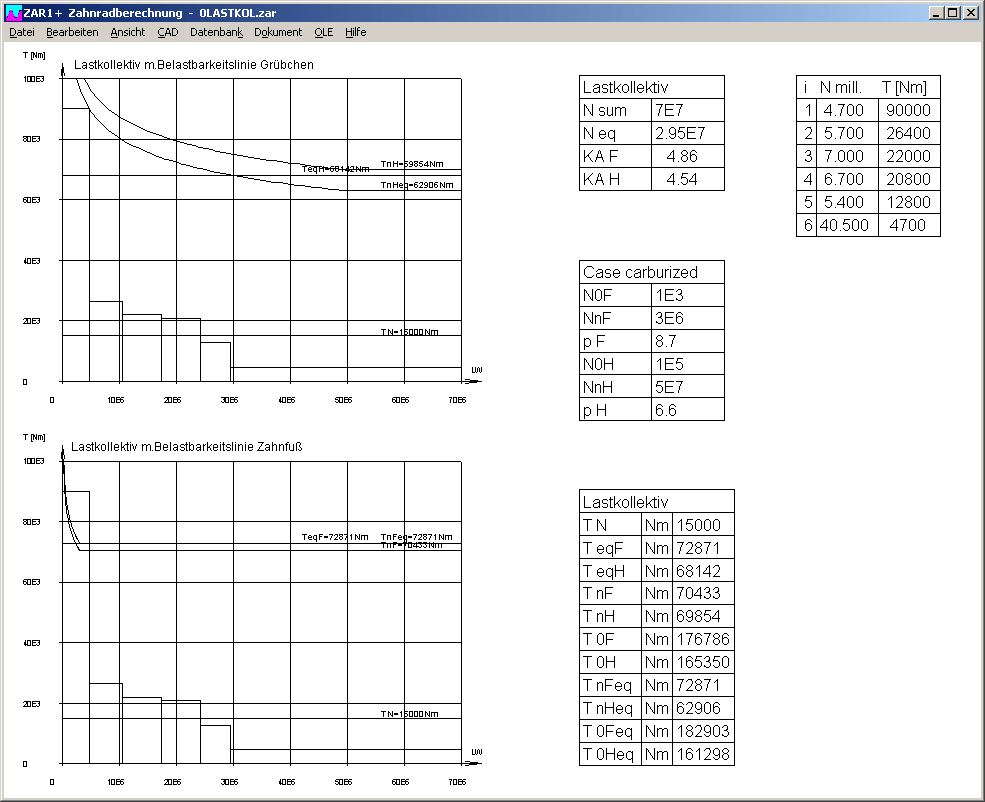Minimize the ZAR1+ window
The height and width of the screenshot is (802, 985).
[x=935, y=13]
